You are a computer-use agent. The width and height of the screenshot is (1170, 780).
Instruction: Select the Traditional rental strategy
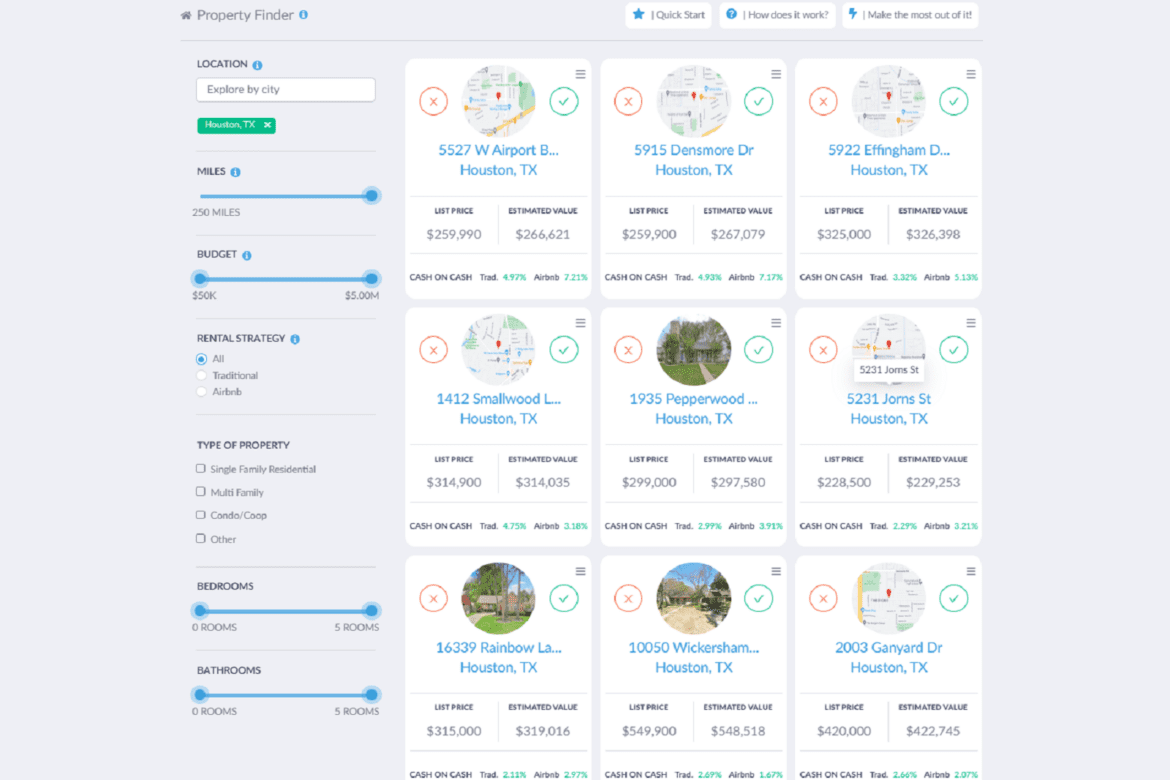pyautogui.click(x=202, y=376)
